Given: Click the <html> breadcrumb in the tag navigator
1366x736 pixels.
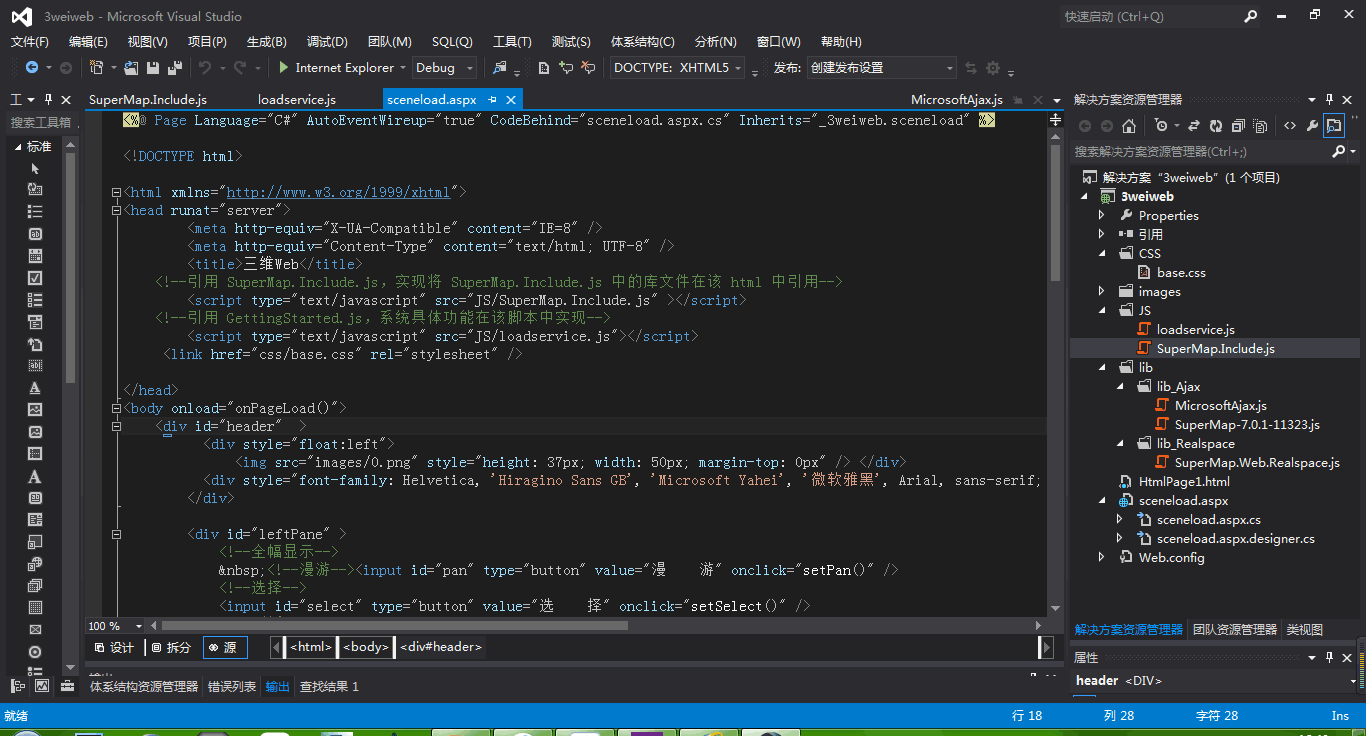Looking at the screenshot, I should (x=311, y=647).
